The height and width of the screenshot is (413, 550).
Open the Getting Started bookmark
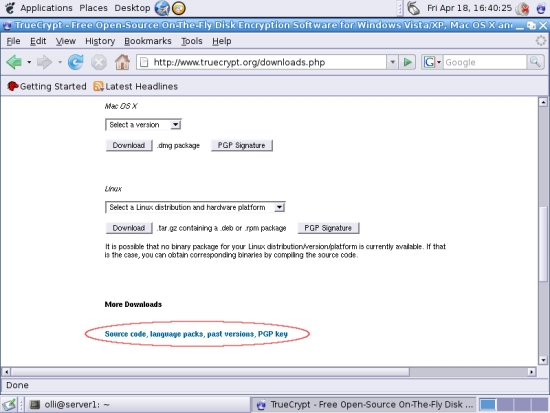tap(47, 86)
